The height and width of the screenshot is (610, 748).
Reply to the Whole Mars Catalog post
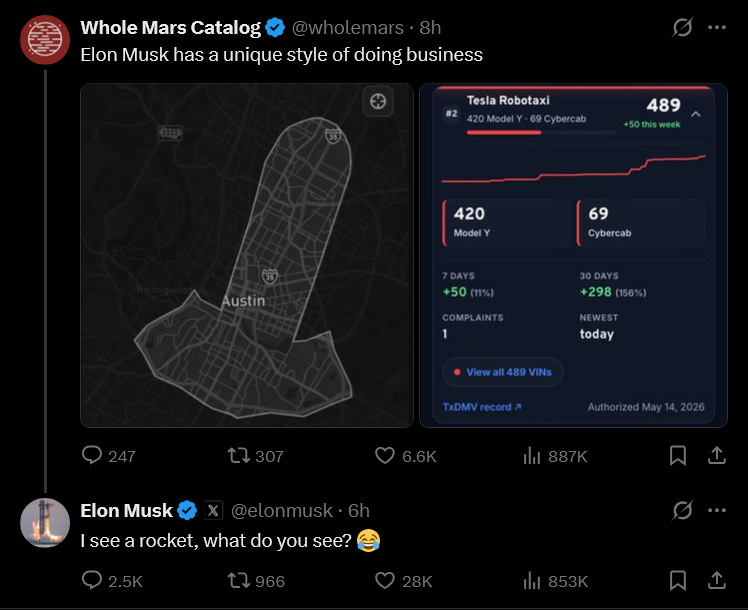pyautogui.click(x=109, y=456)
